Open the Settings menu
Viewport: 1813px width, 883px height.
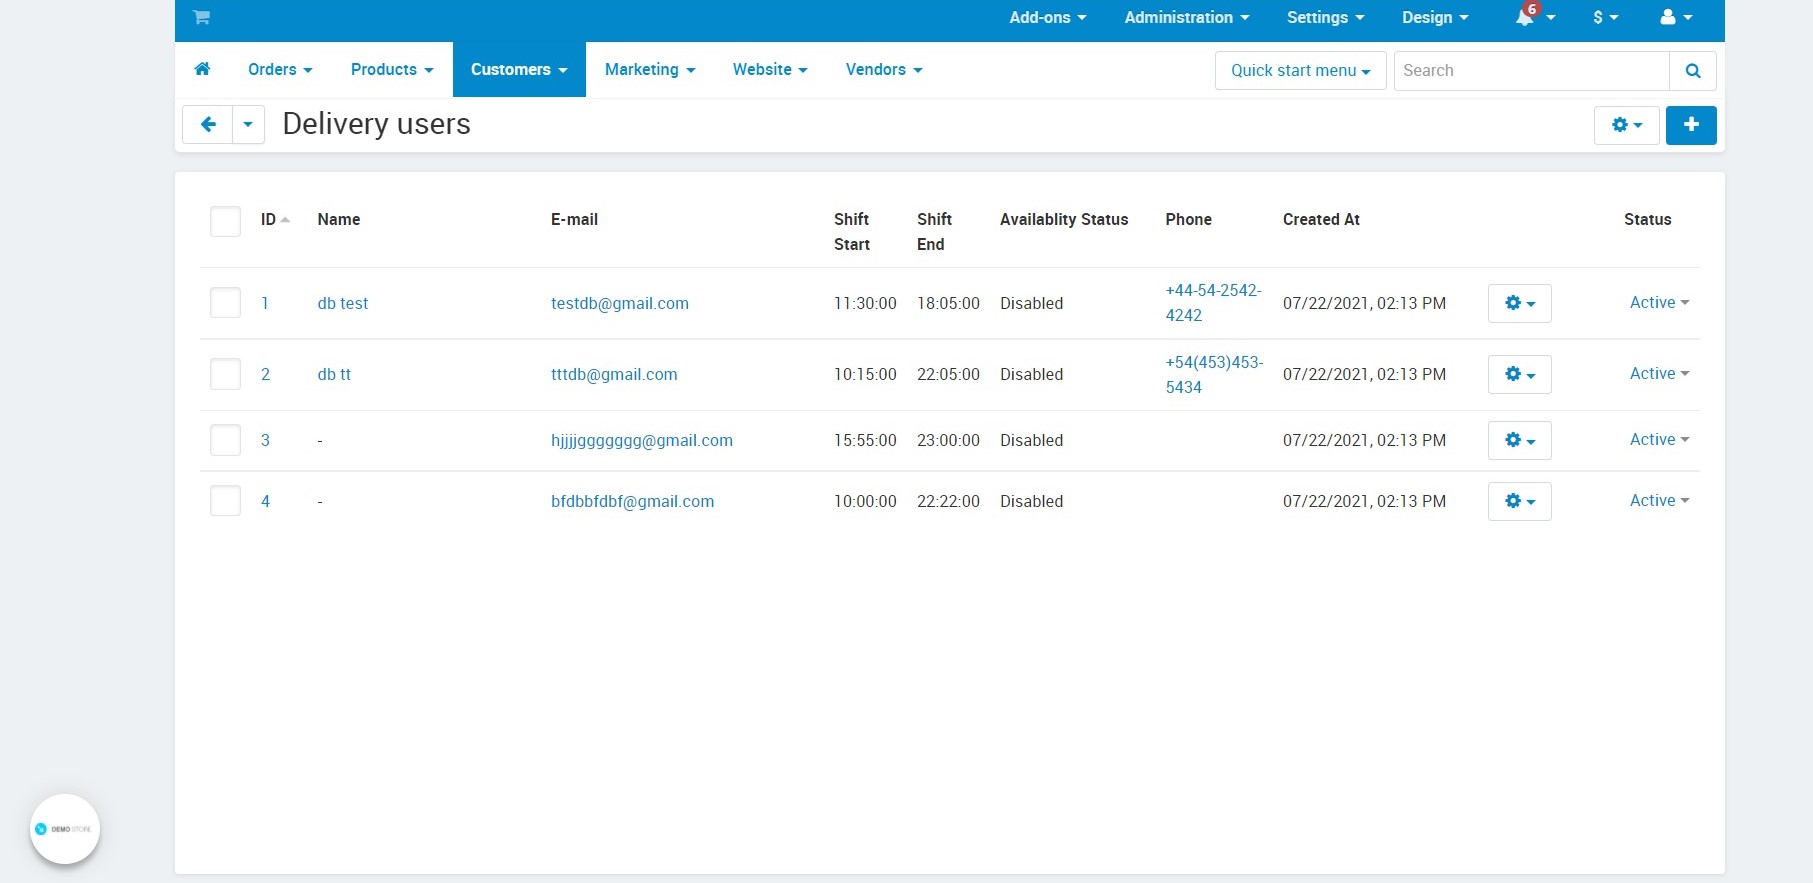tap(1325, 17)
